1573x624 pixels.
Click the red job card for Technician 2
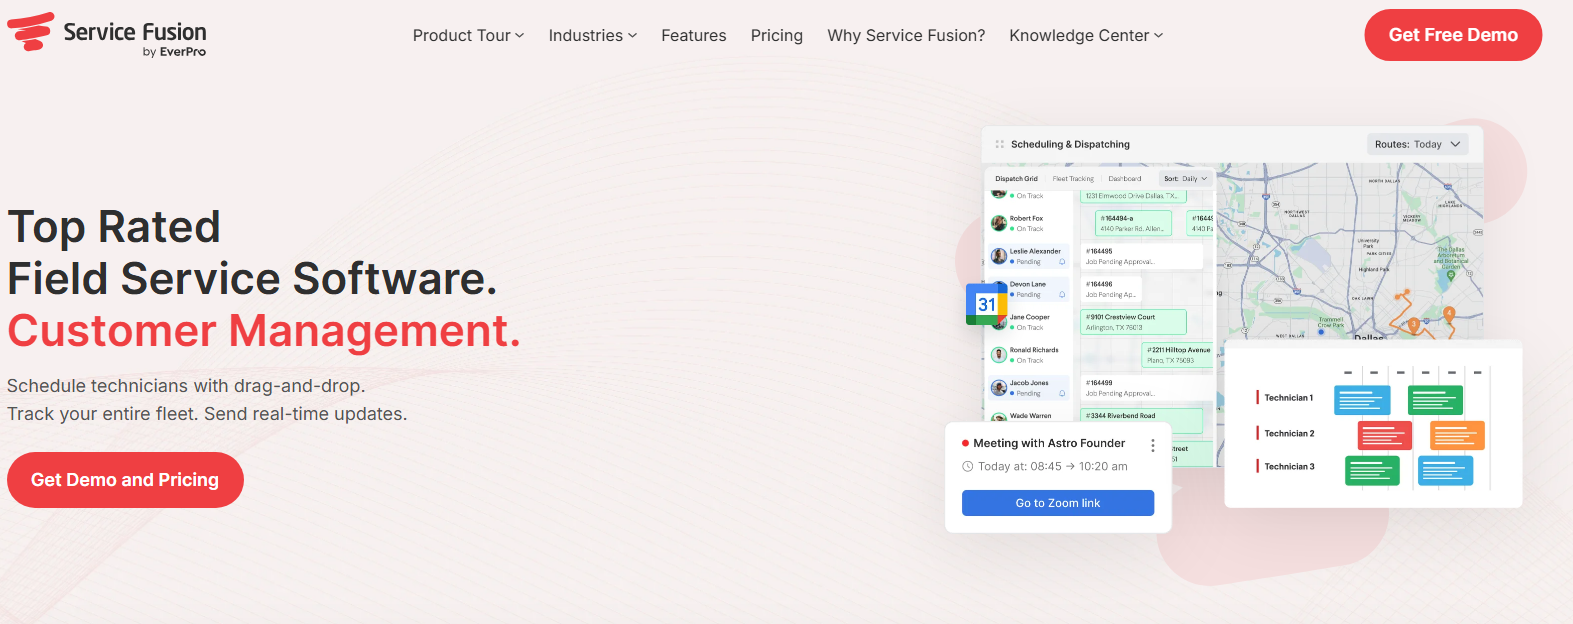[1385, 435]
